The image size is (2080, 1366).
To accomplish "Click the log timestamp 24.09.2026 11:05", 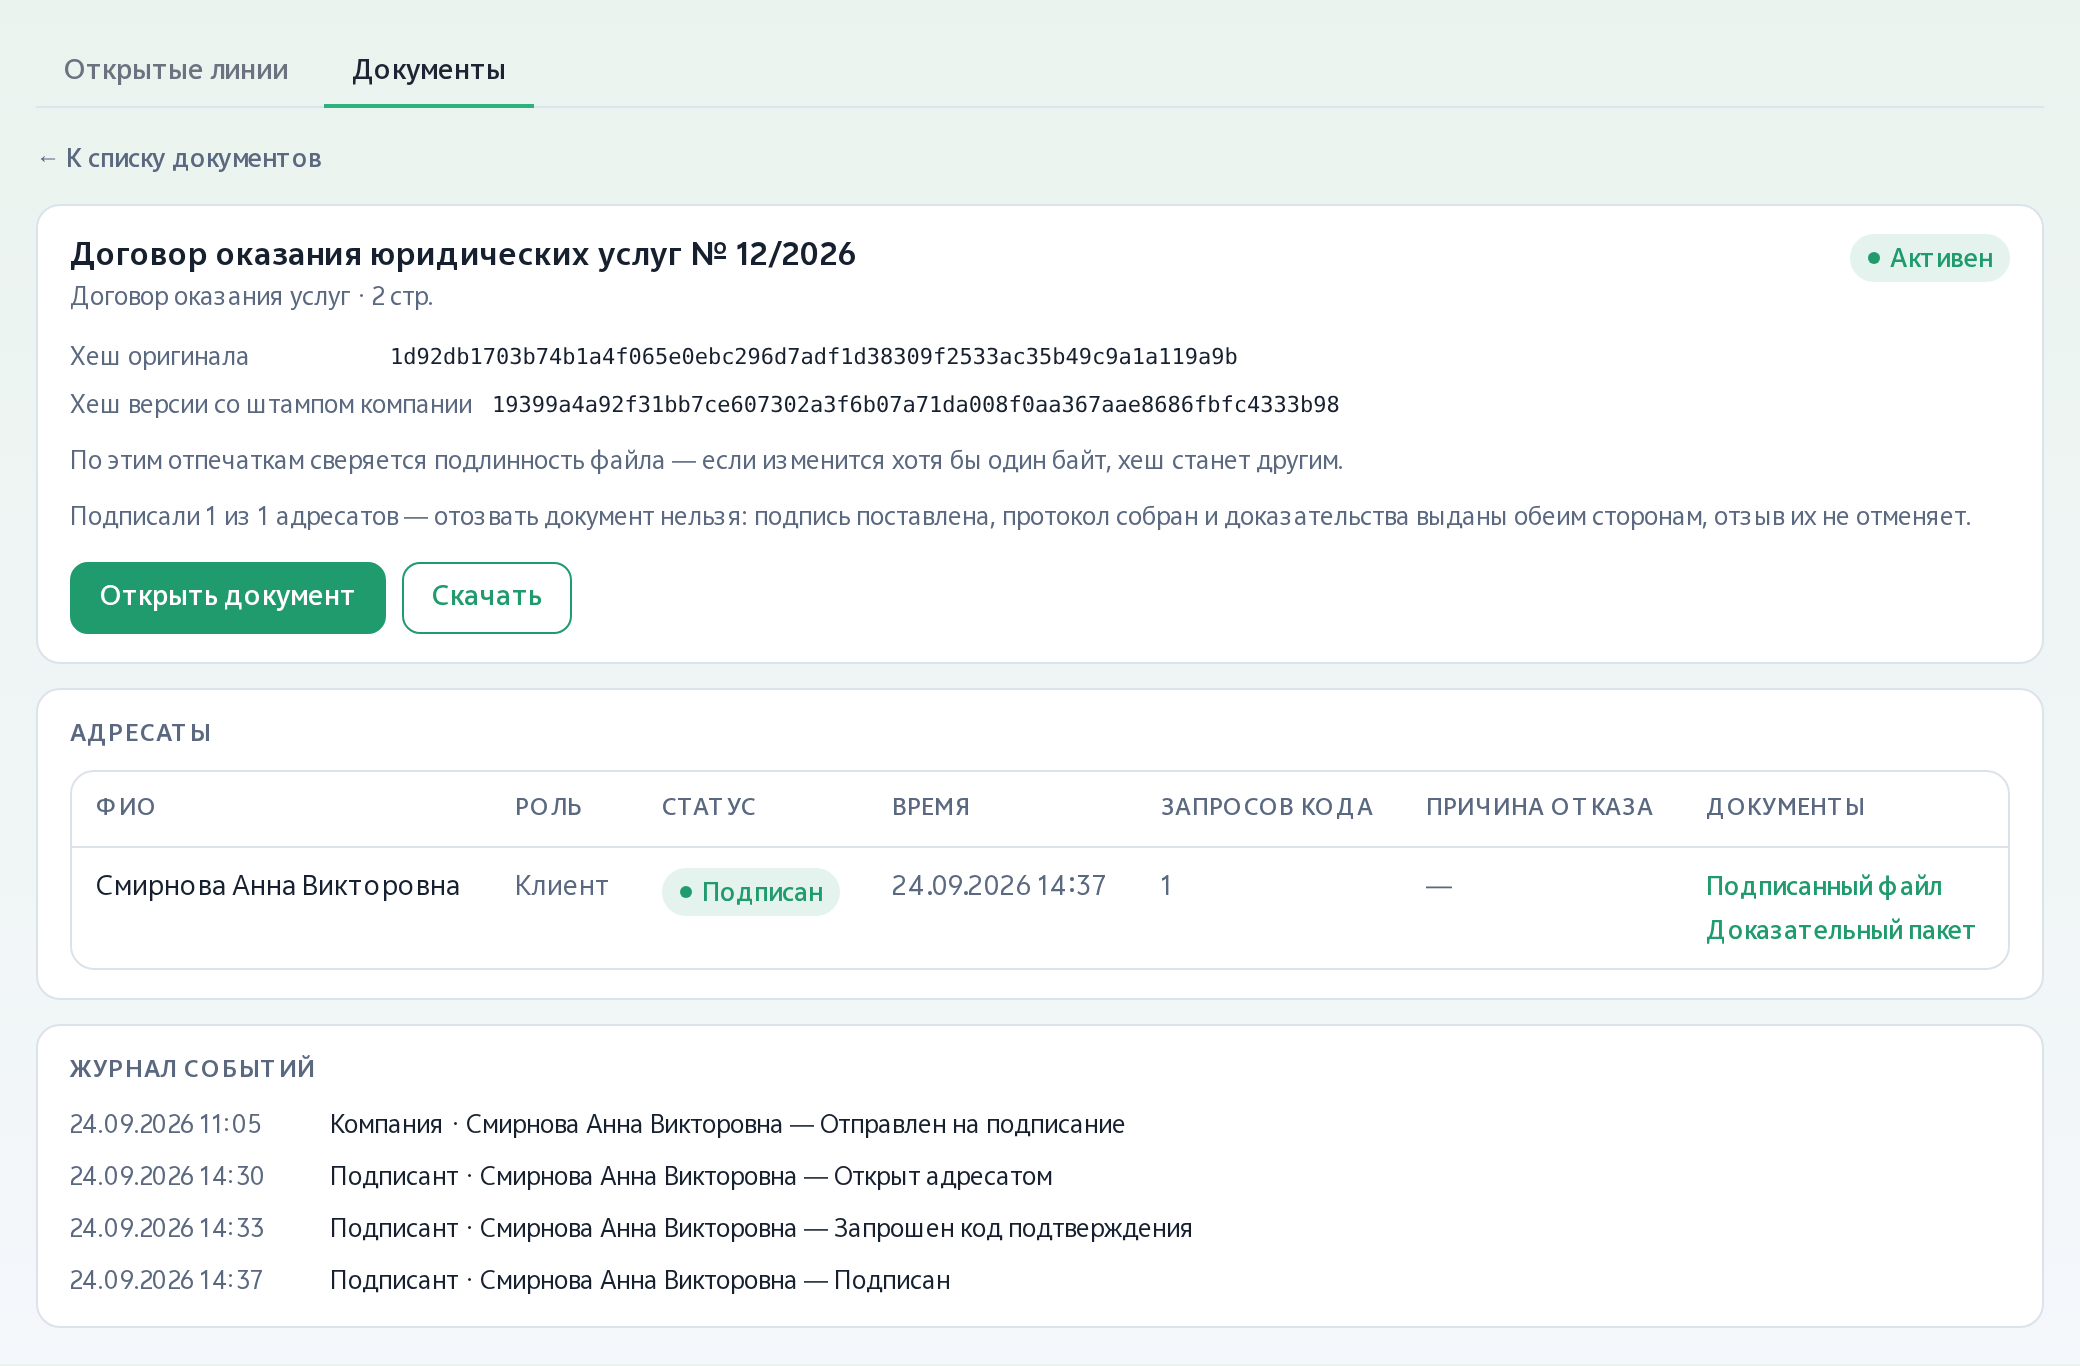I will 166,1124.
